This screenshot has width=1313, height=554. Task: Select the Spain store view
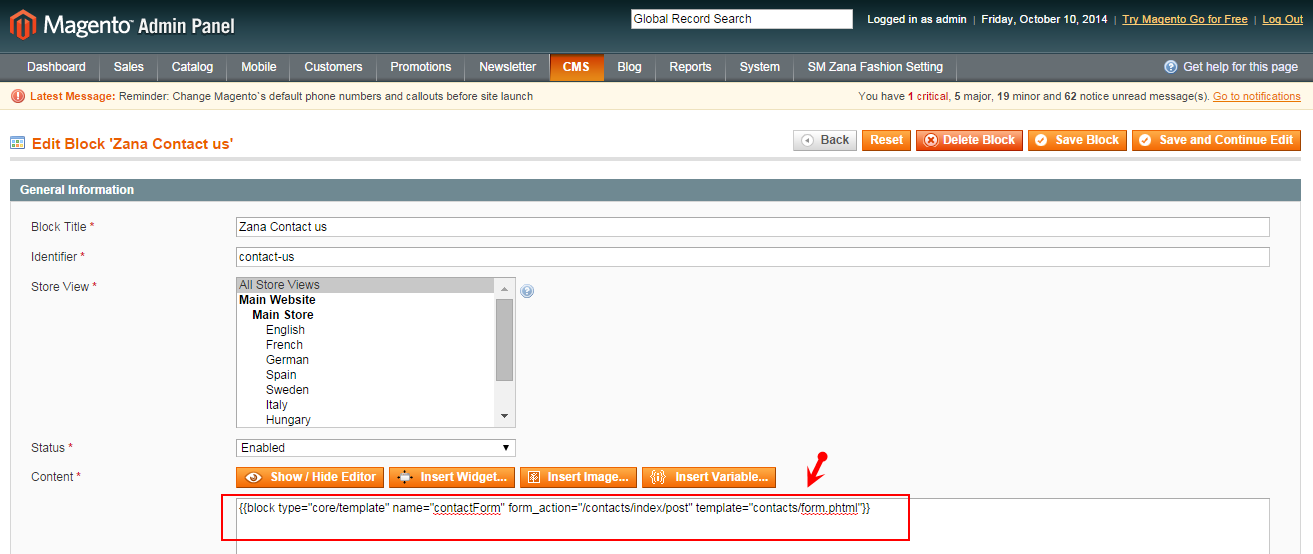click(x=366, y=375)
